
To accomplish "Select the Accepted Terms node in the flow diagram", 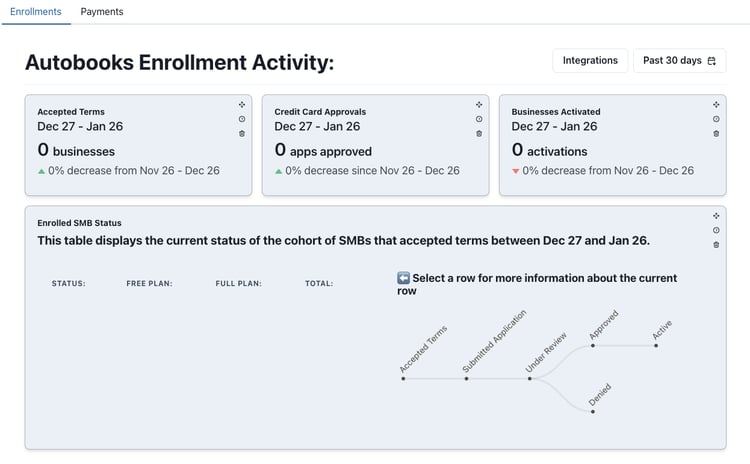I will point(403,379).
